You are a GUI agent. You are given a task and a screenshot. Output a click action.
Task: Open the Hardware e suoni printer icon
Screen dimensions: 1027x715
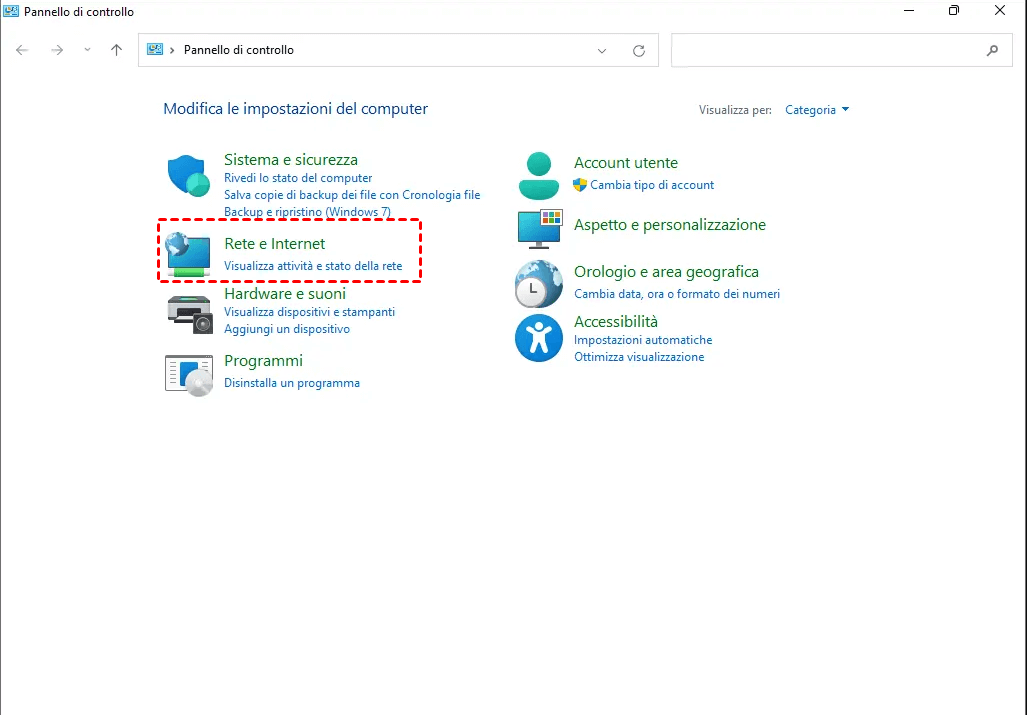tap(190, 314)
